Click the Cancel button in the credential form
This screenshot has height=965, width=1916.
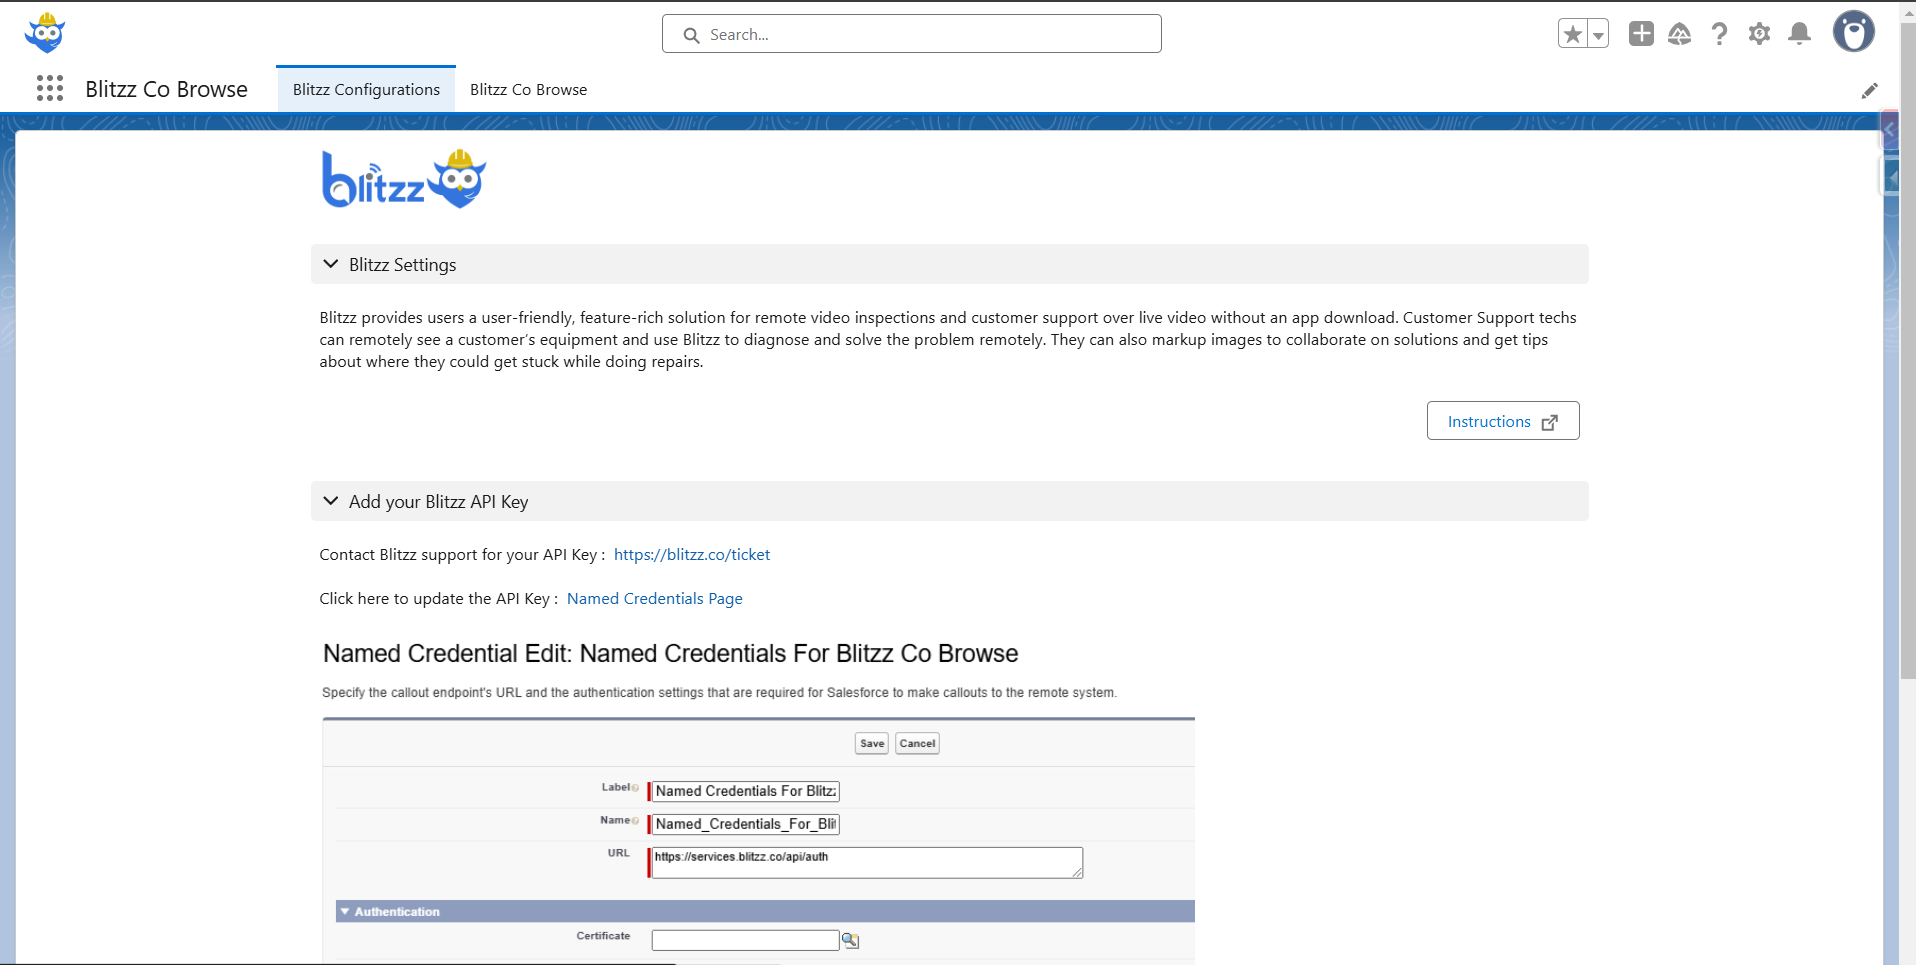tap(917, 743)
